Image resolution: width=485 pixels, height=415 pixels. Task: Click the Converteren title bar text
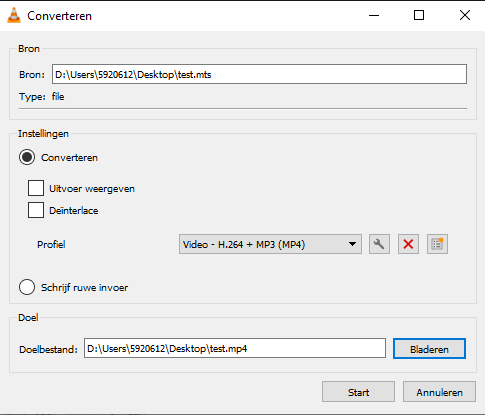(x=59, y=16)
